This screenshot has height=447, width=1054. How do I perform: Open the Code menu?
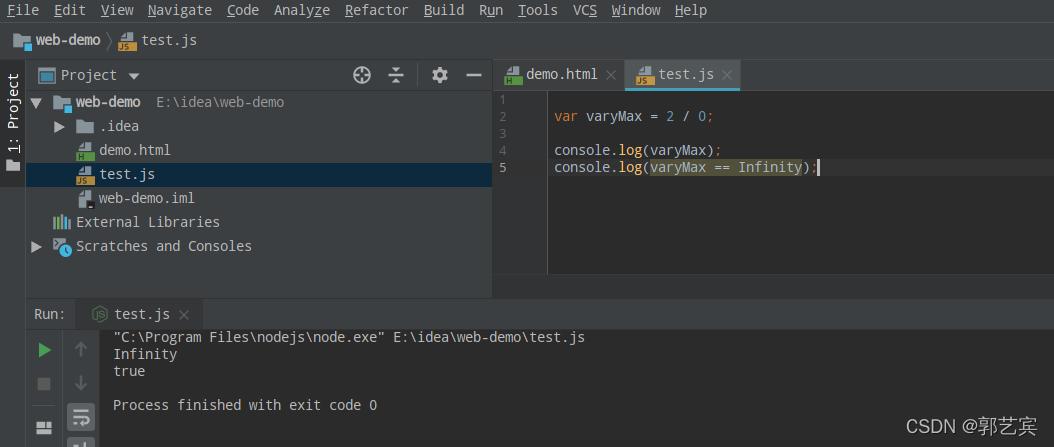click(243, 10)
